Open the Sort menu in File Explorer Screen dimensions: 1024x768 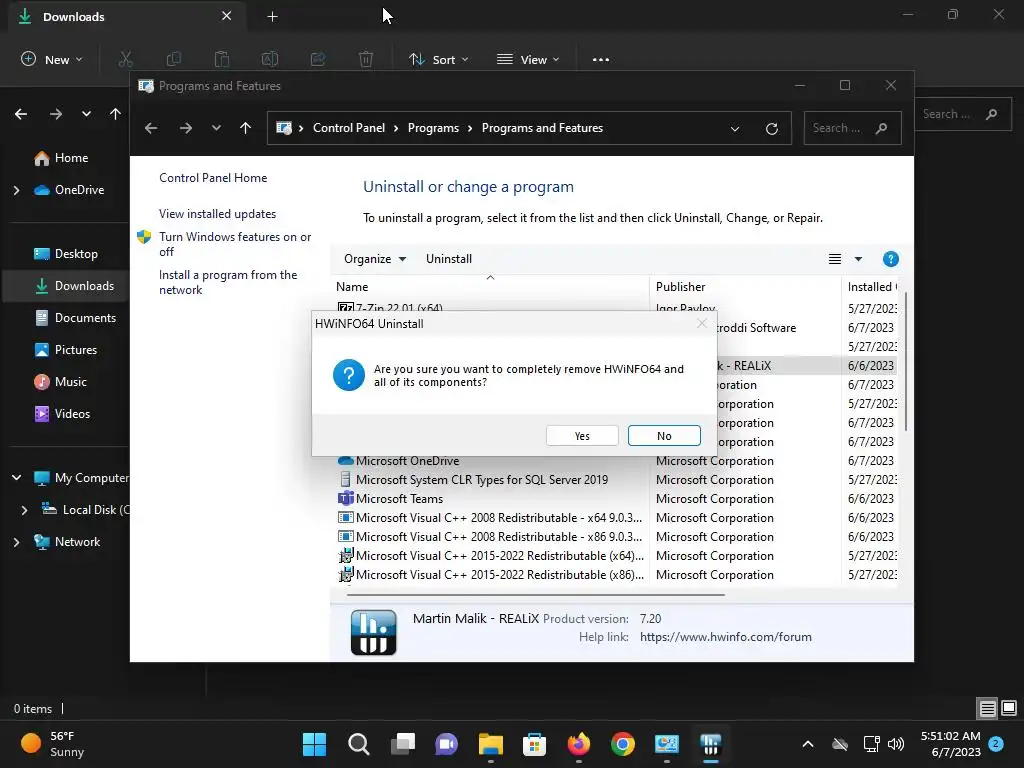tap(438, 59)
